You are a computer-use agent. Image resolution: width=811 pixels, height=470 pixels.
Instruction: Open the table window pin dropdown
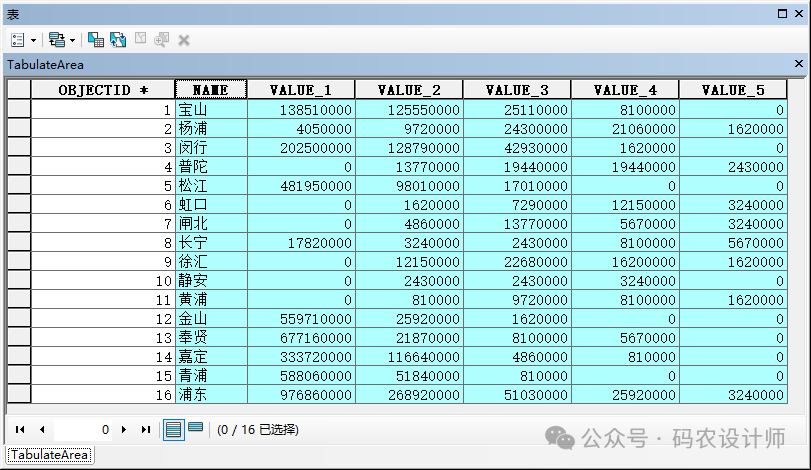781,13
